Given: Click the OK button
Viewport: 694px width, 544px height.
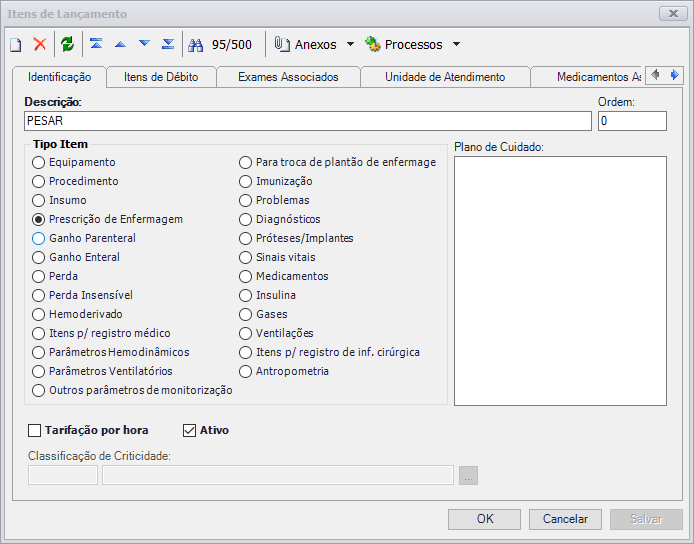Looking at the screenshot, I should point(484,519).
